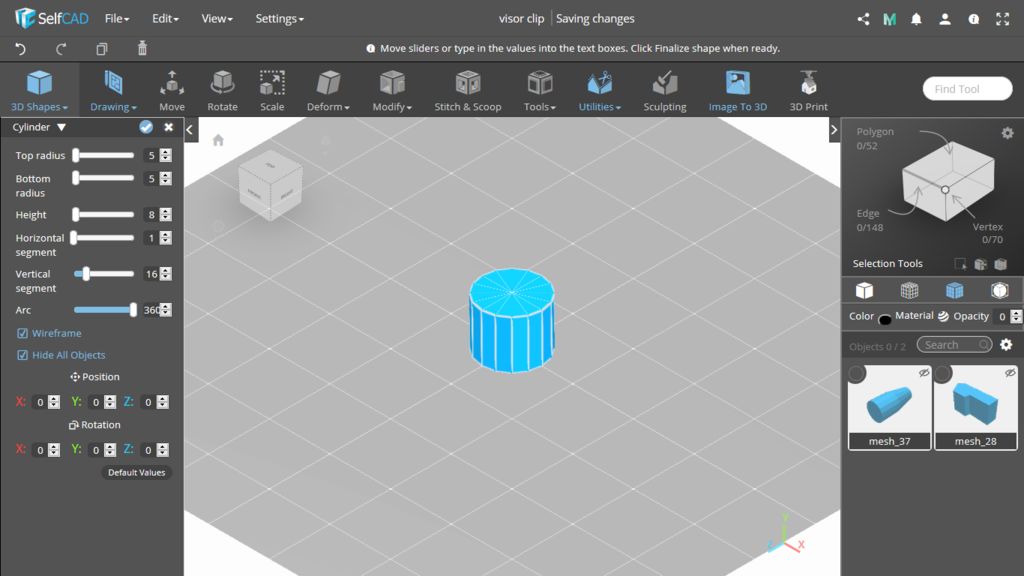Collapse the left panel arrow
This screenshot has height=576, width=1024.
[189, 129]
